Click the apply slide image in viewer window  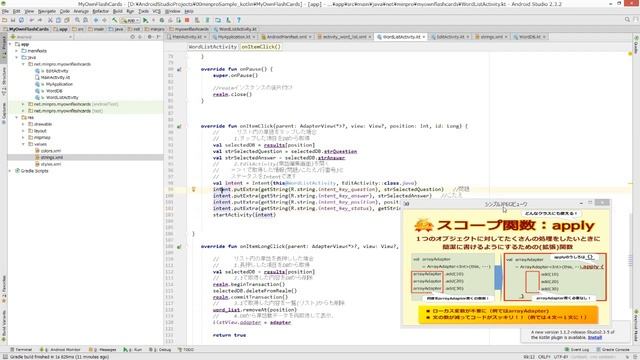click(506, 267)
